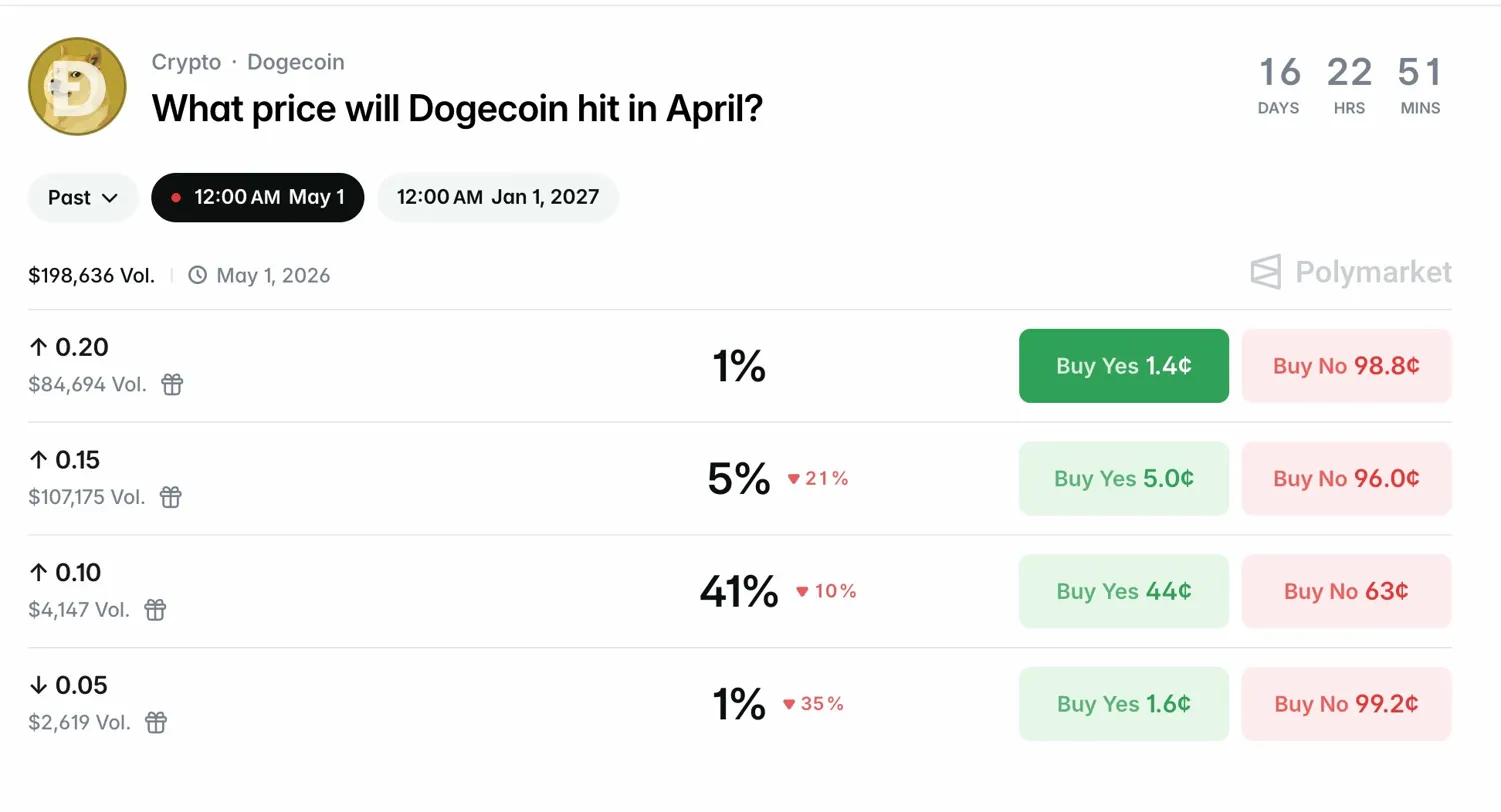Click the Polymarket logo
The height and width of the screenshot is (812, 1501).
click(1350, 272)
